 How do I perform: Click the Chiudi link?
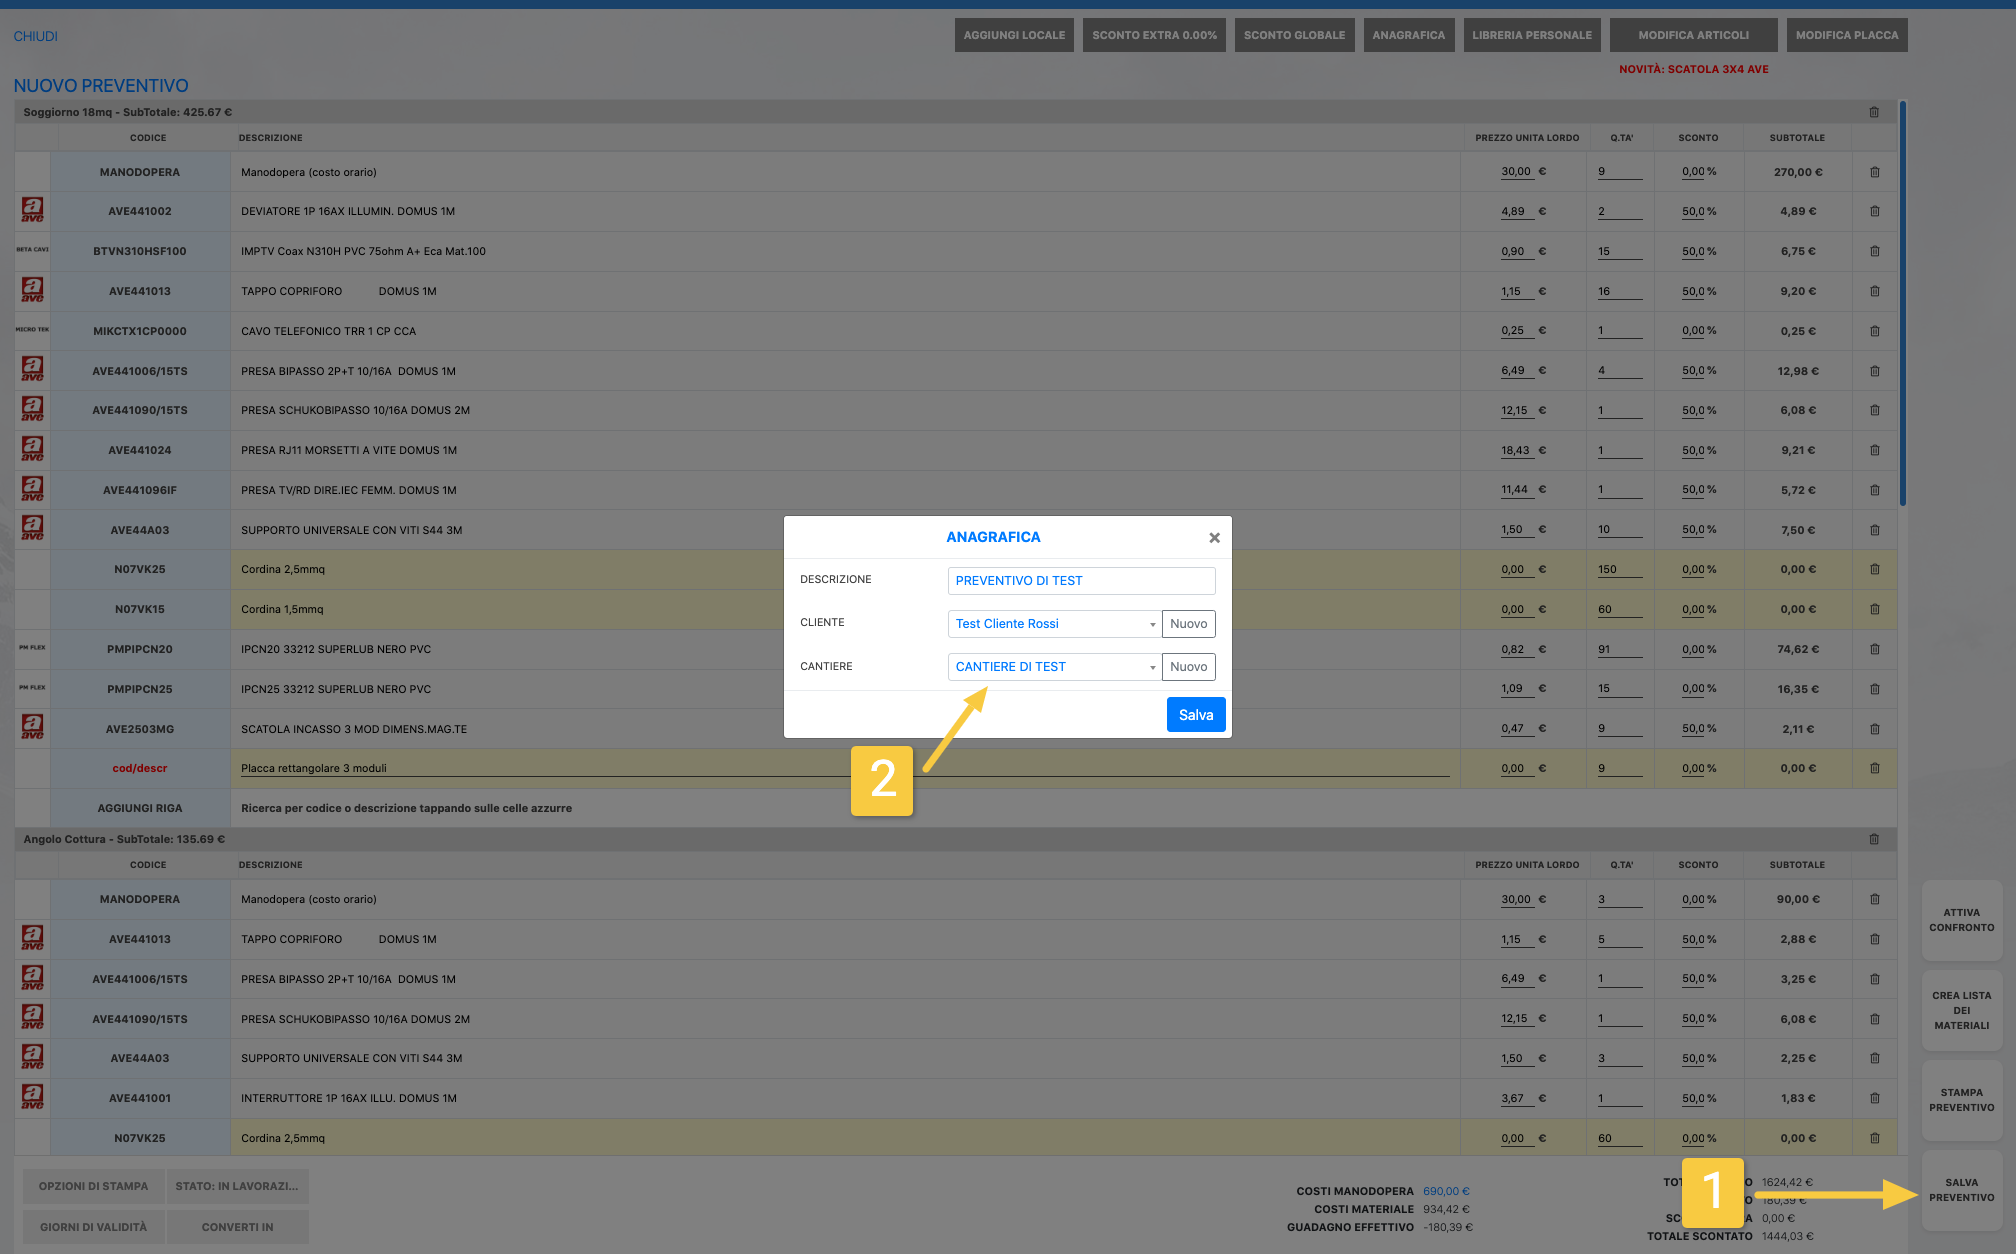pyautogui.click(x=35, y=36)
